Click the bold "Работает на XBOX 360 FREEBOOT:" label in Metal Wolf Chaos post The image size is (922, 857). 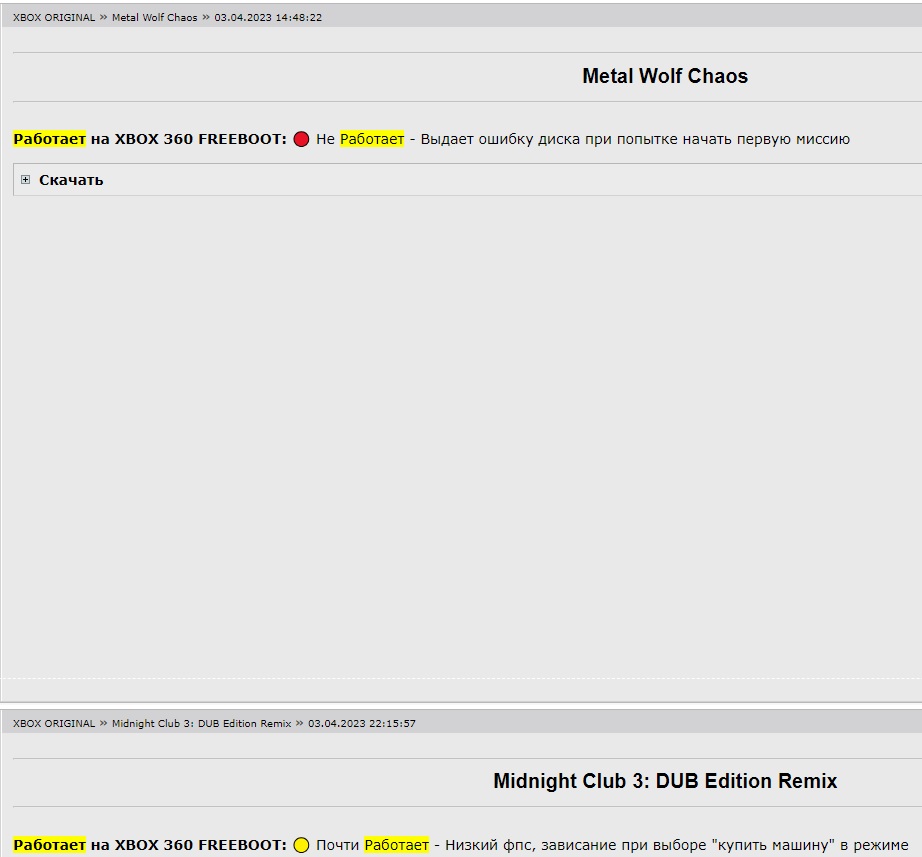(150, 139)
